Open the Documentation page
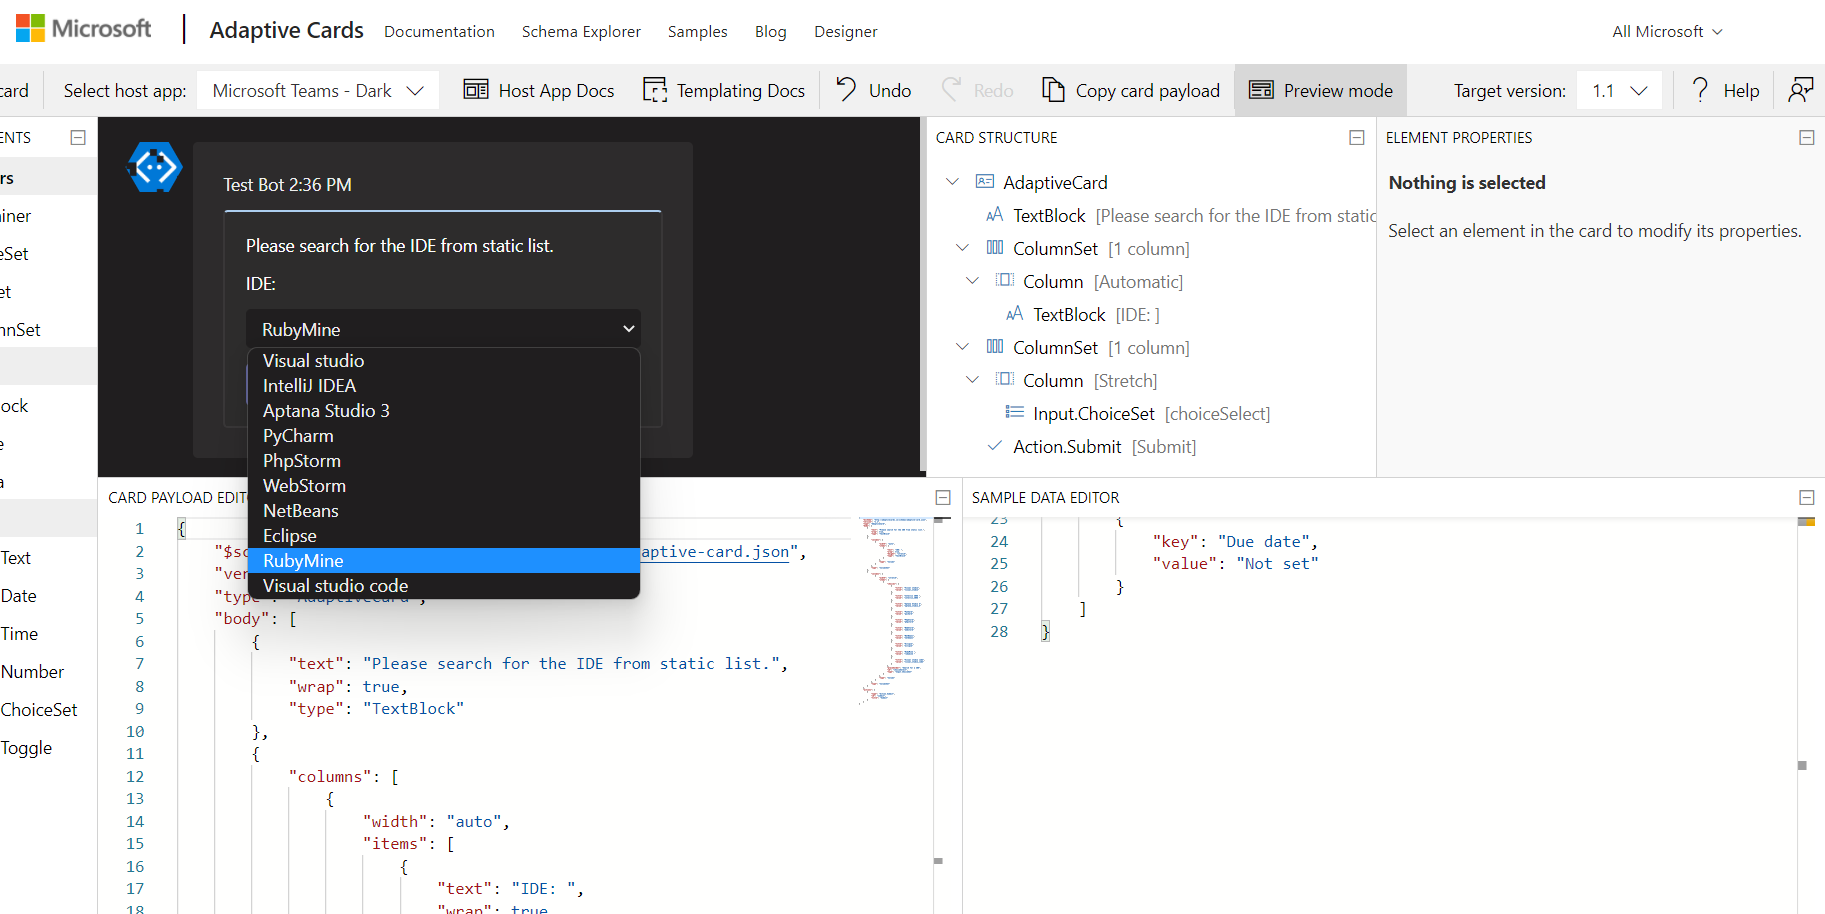This screenshot has width=1825, height=914. tap(439, 31)
